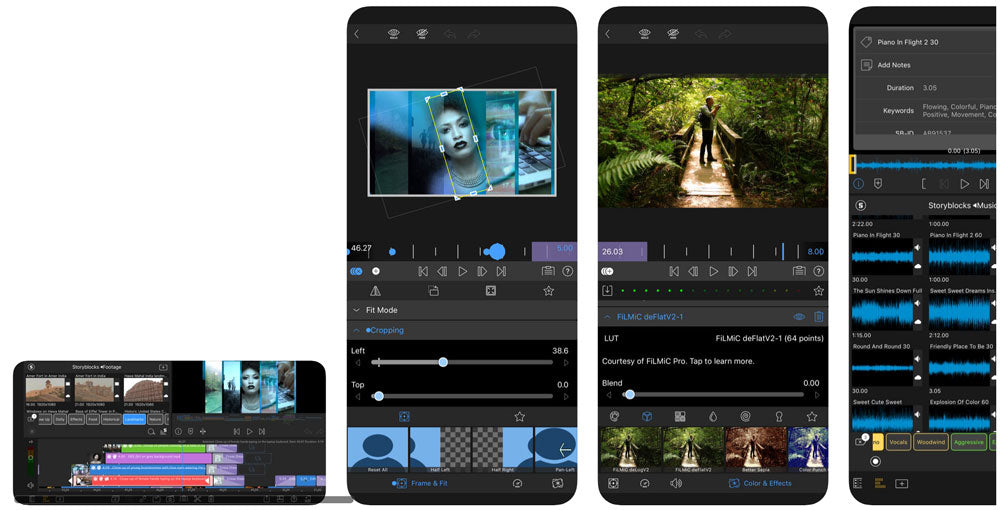The width and height of the screenshot is (1000, 510).
Task: Switch to the flip tab with triangle icon
Action: [376, 291]
